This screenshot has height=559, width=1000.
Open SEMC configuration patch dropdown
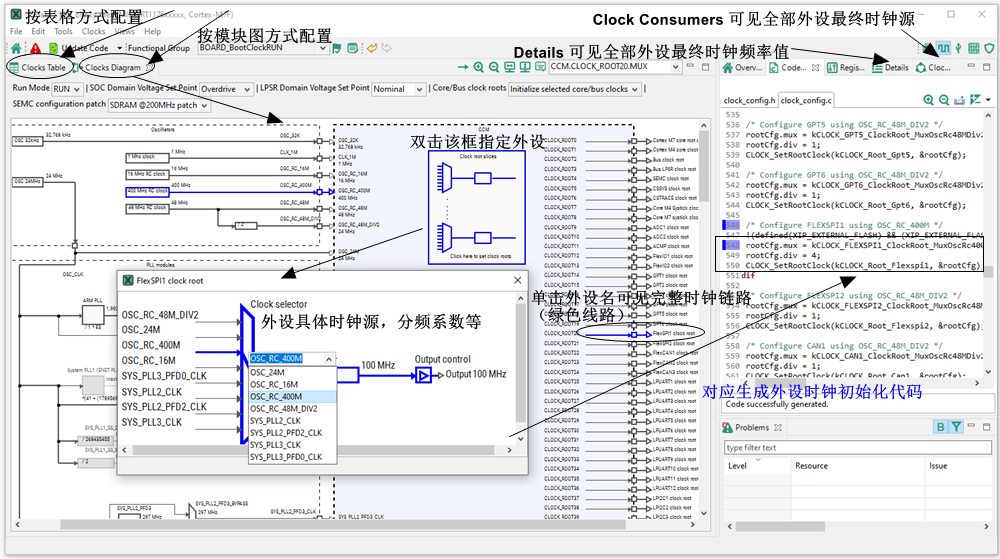pos(159,105)
